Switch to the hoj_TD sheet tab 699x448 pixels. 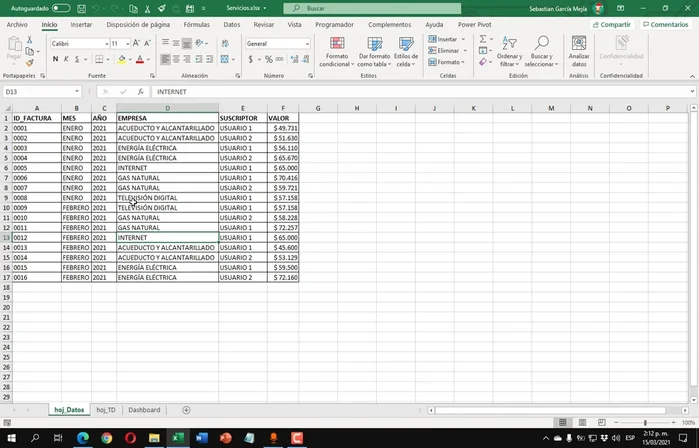106,410
